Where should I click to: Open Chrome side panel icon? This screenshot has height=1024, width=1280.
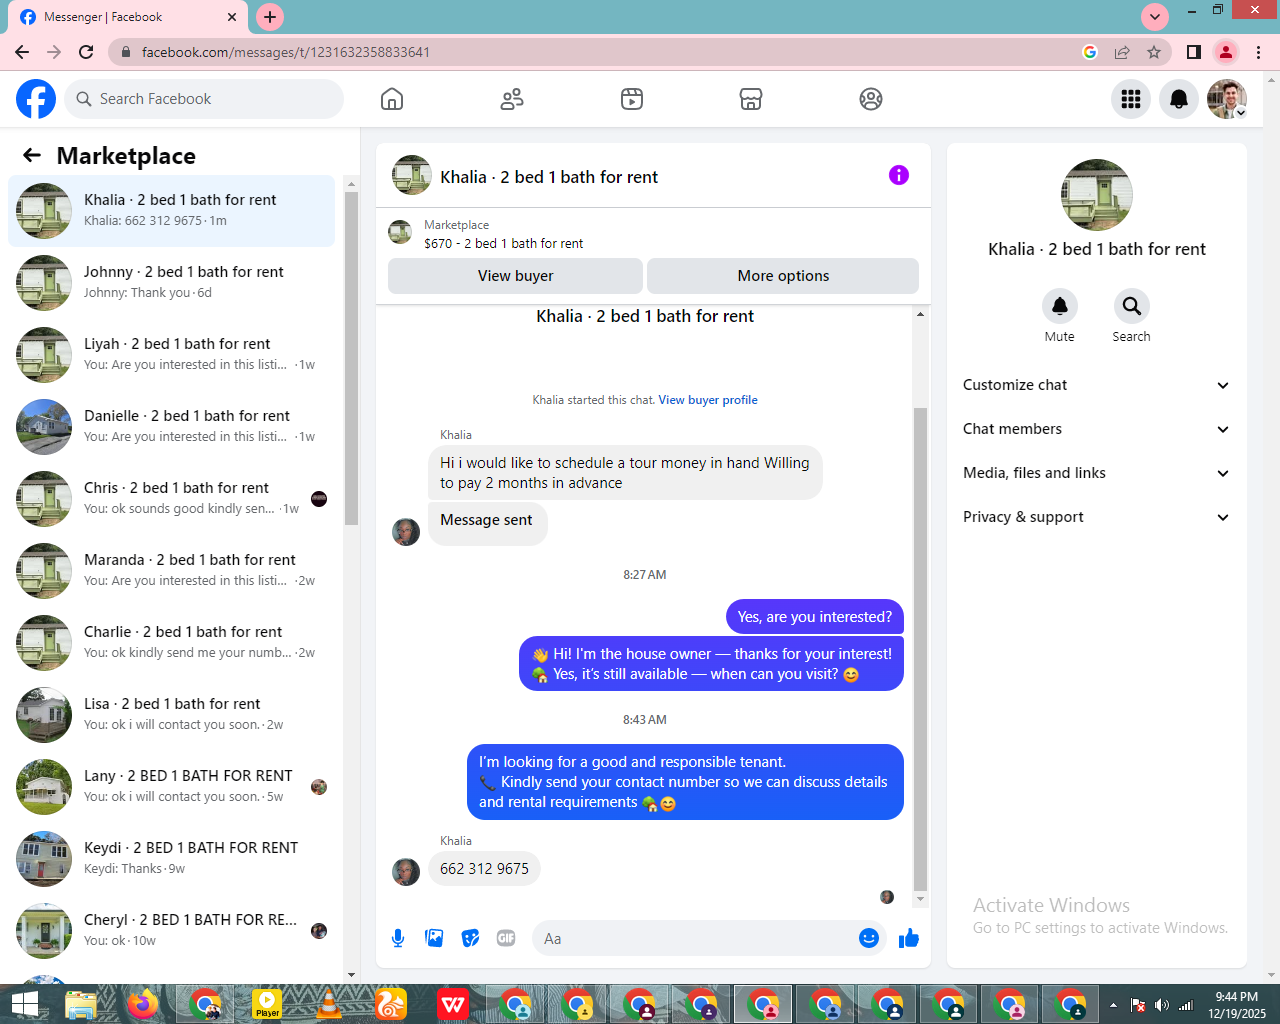point(1194,52)
